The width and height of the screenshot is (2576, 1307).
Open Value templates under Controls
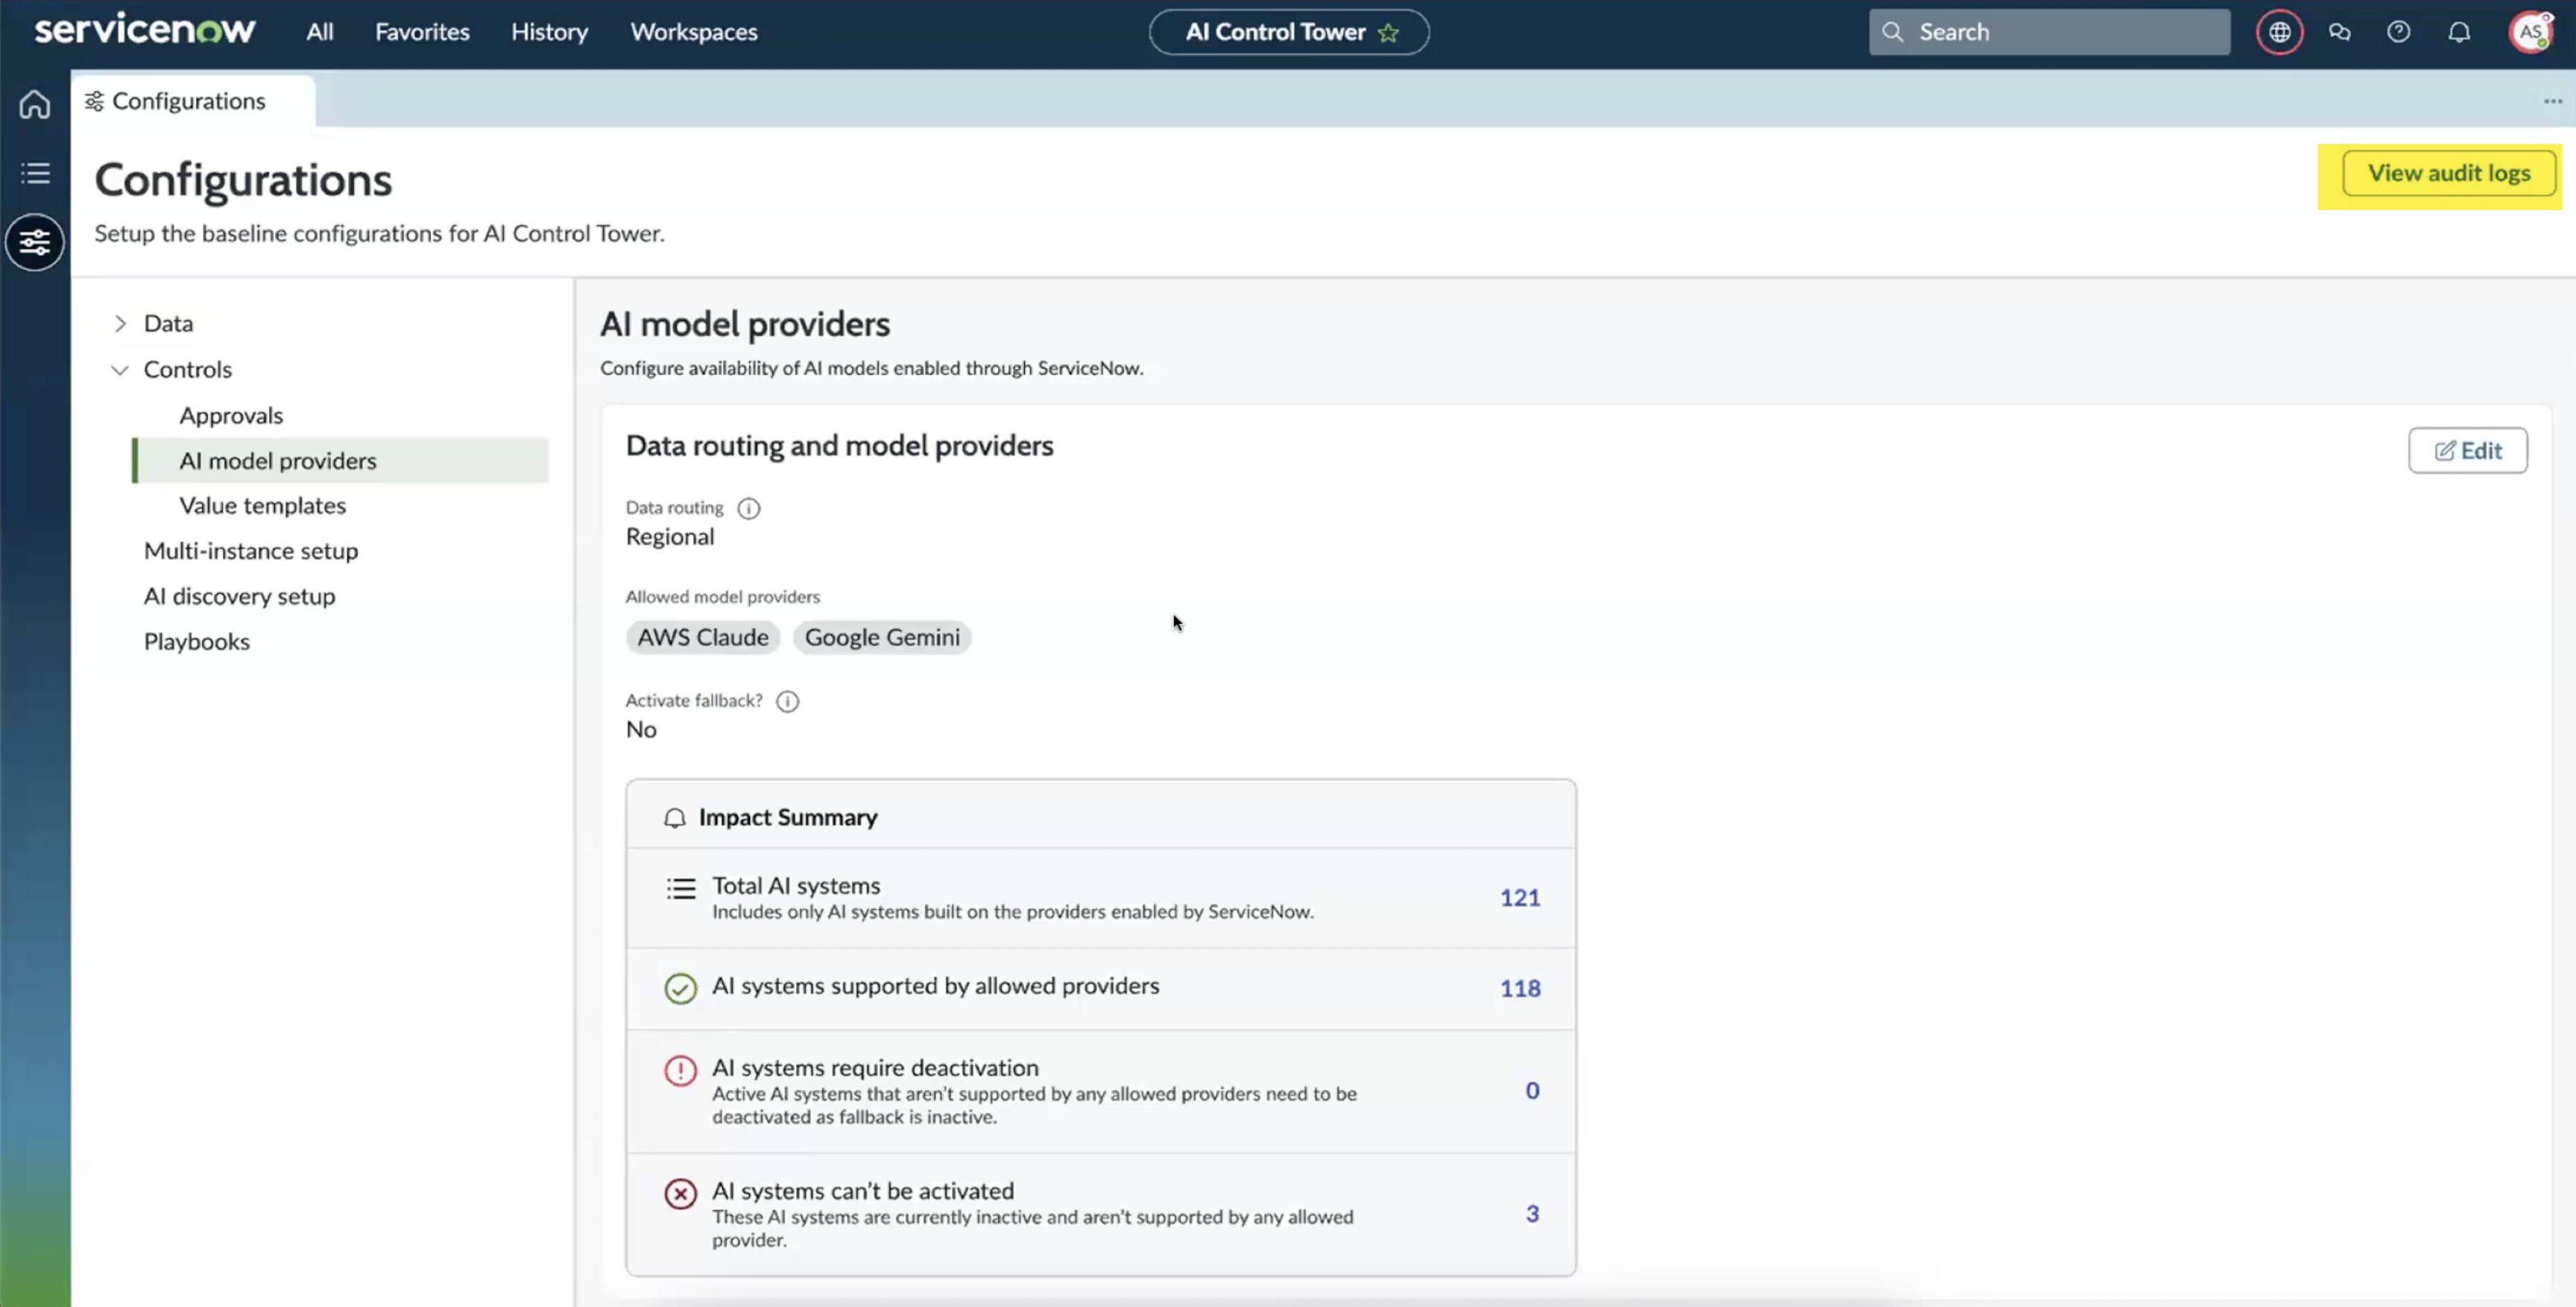pyautogui.click(x=262, y=506)
